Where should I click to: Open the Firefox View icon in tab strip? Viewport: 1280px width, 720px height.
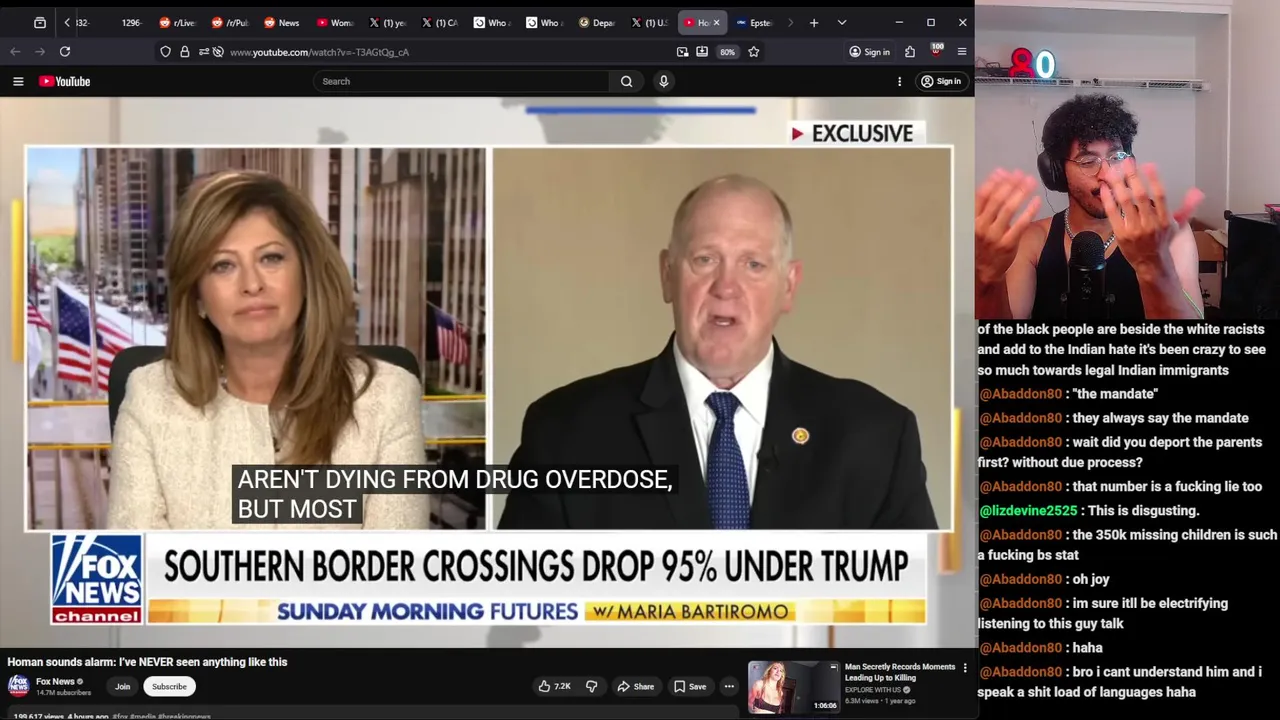tap(40, 22)
